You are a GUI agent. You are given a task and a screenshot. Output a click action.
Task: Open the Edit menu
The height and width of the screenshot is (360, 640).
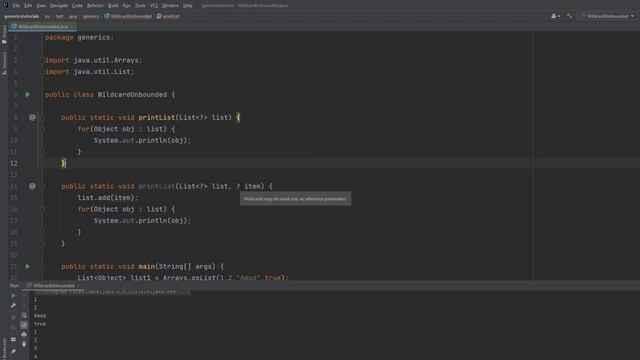28,6
